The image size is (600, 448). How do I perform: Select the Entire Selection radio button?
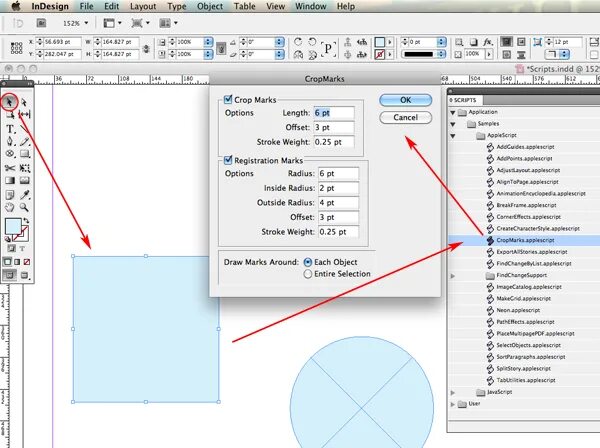click(308, 274)
